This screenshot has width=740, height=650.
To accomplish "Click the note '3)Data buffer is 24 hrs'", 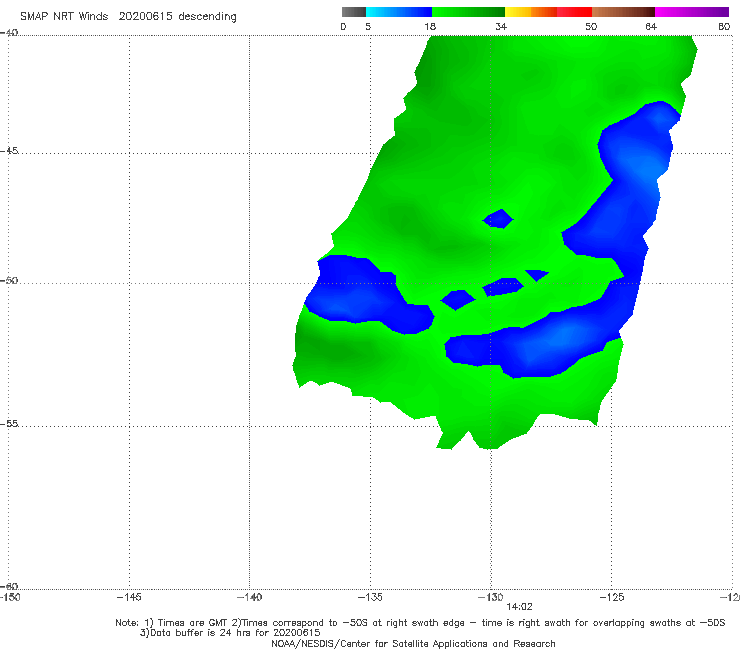I will pyautogui.click(x=230, y=633).
